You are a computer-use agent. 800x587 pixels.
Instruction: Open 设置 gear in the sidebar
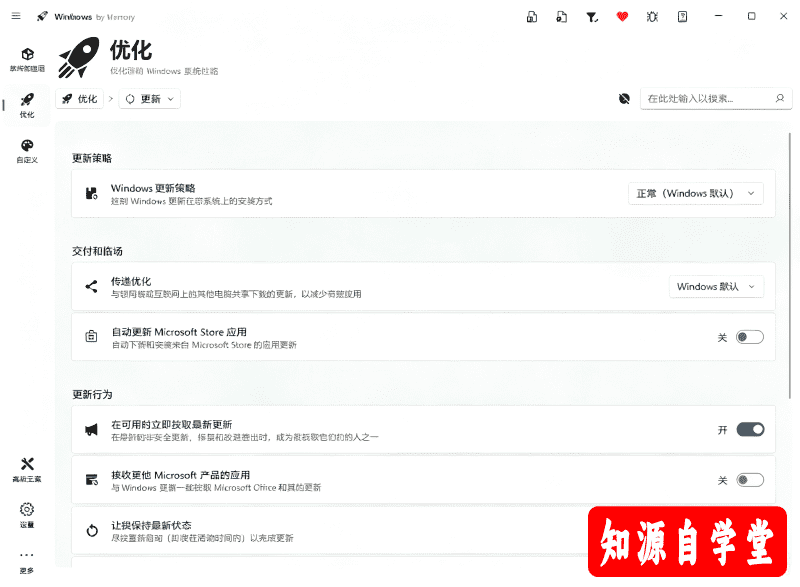tap(27, 515)
